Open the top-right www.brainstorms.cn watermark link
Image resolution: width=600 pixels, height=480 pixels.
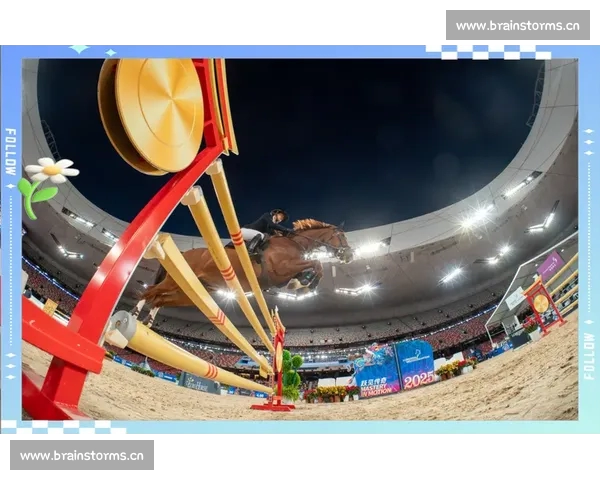pos(517,25)
